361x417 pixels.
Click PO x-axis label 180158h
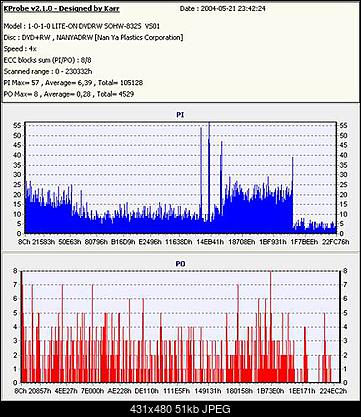239,391
